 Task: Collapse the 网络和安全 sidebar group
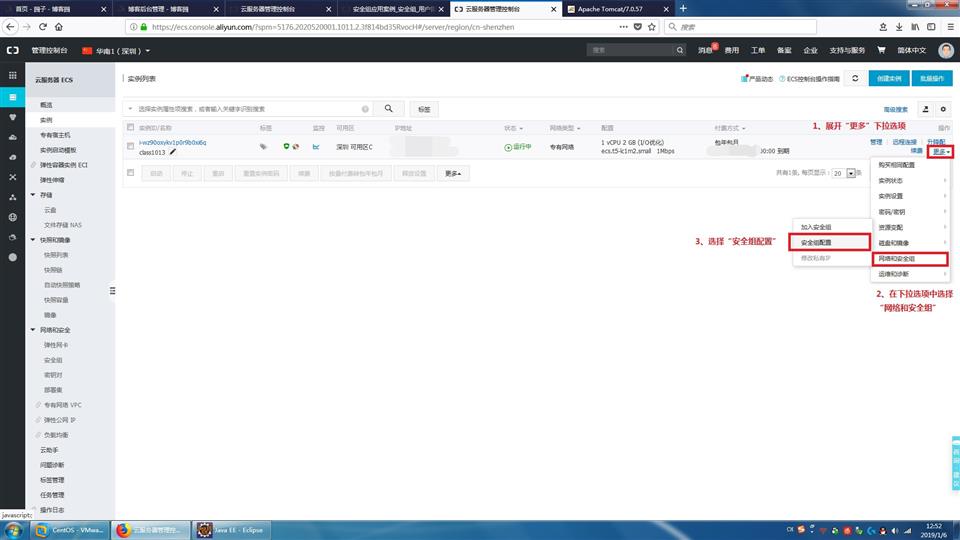point(33,330)
